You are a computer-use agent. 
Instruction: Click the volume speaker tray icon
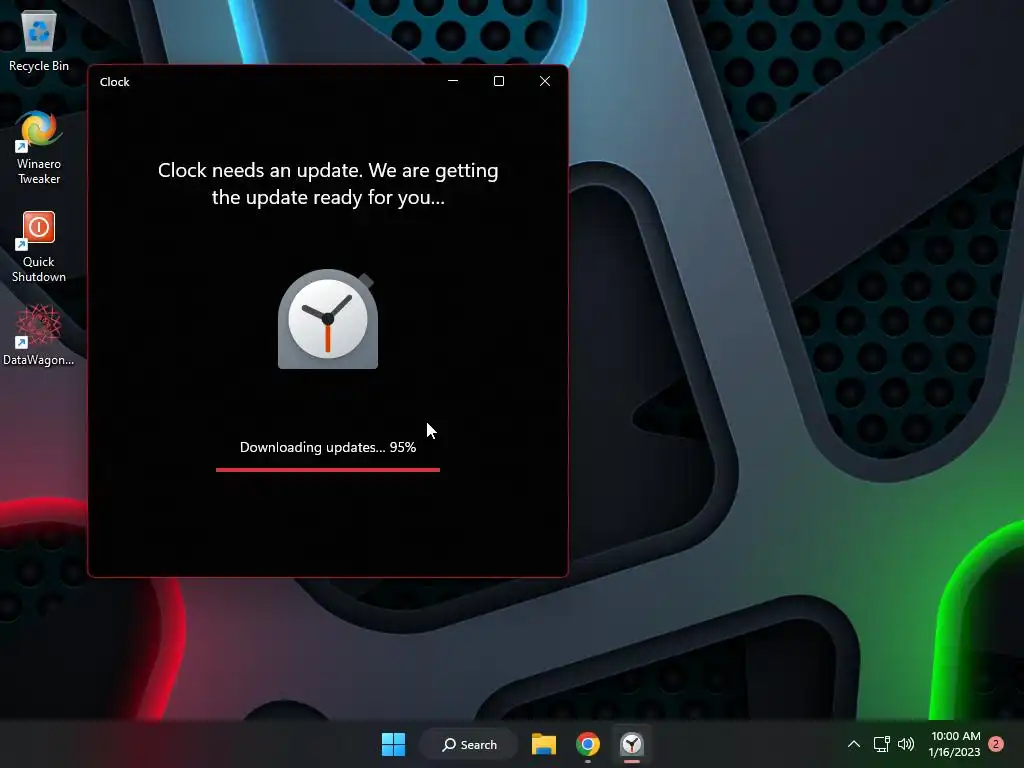(x=906, y=744)
